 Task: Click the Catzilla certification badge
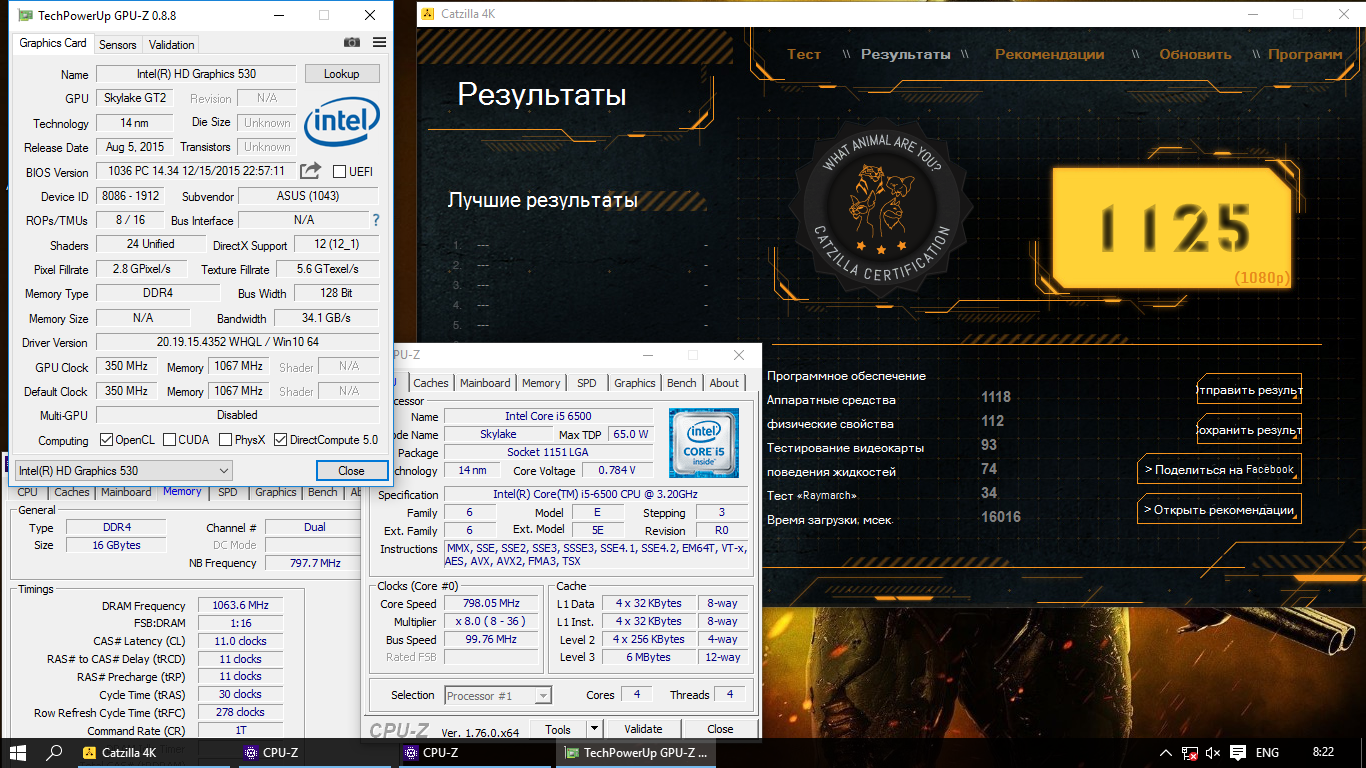(880, 205)
